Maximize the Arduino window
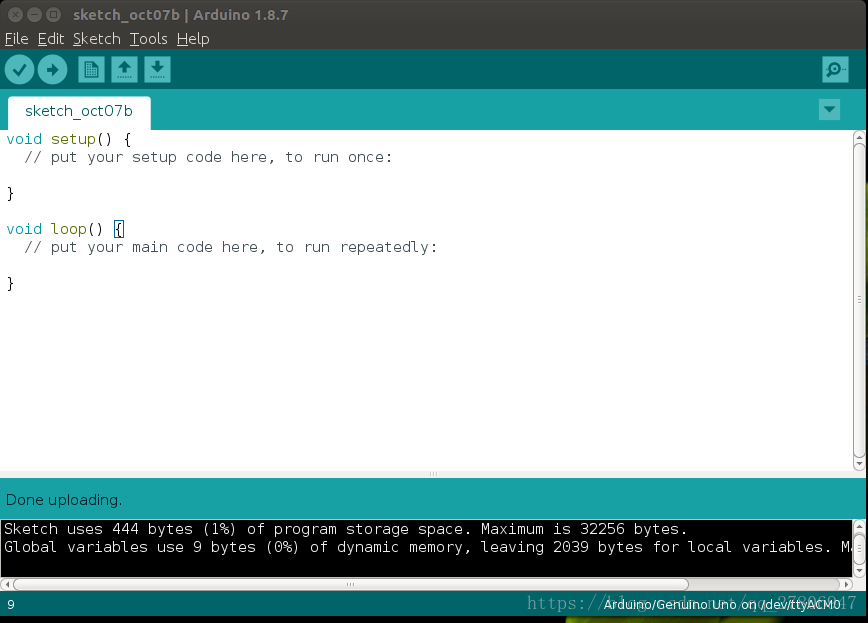 [54, 15]
